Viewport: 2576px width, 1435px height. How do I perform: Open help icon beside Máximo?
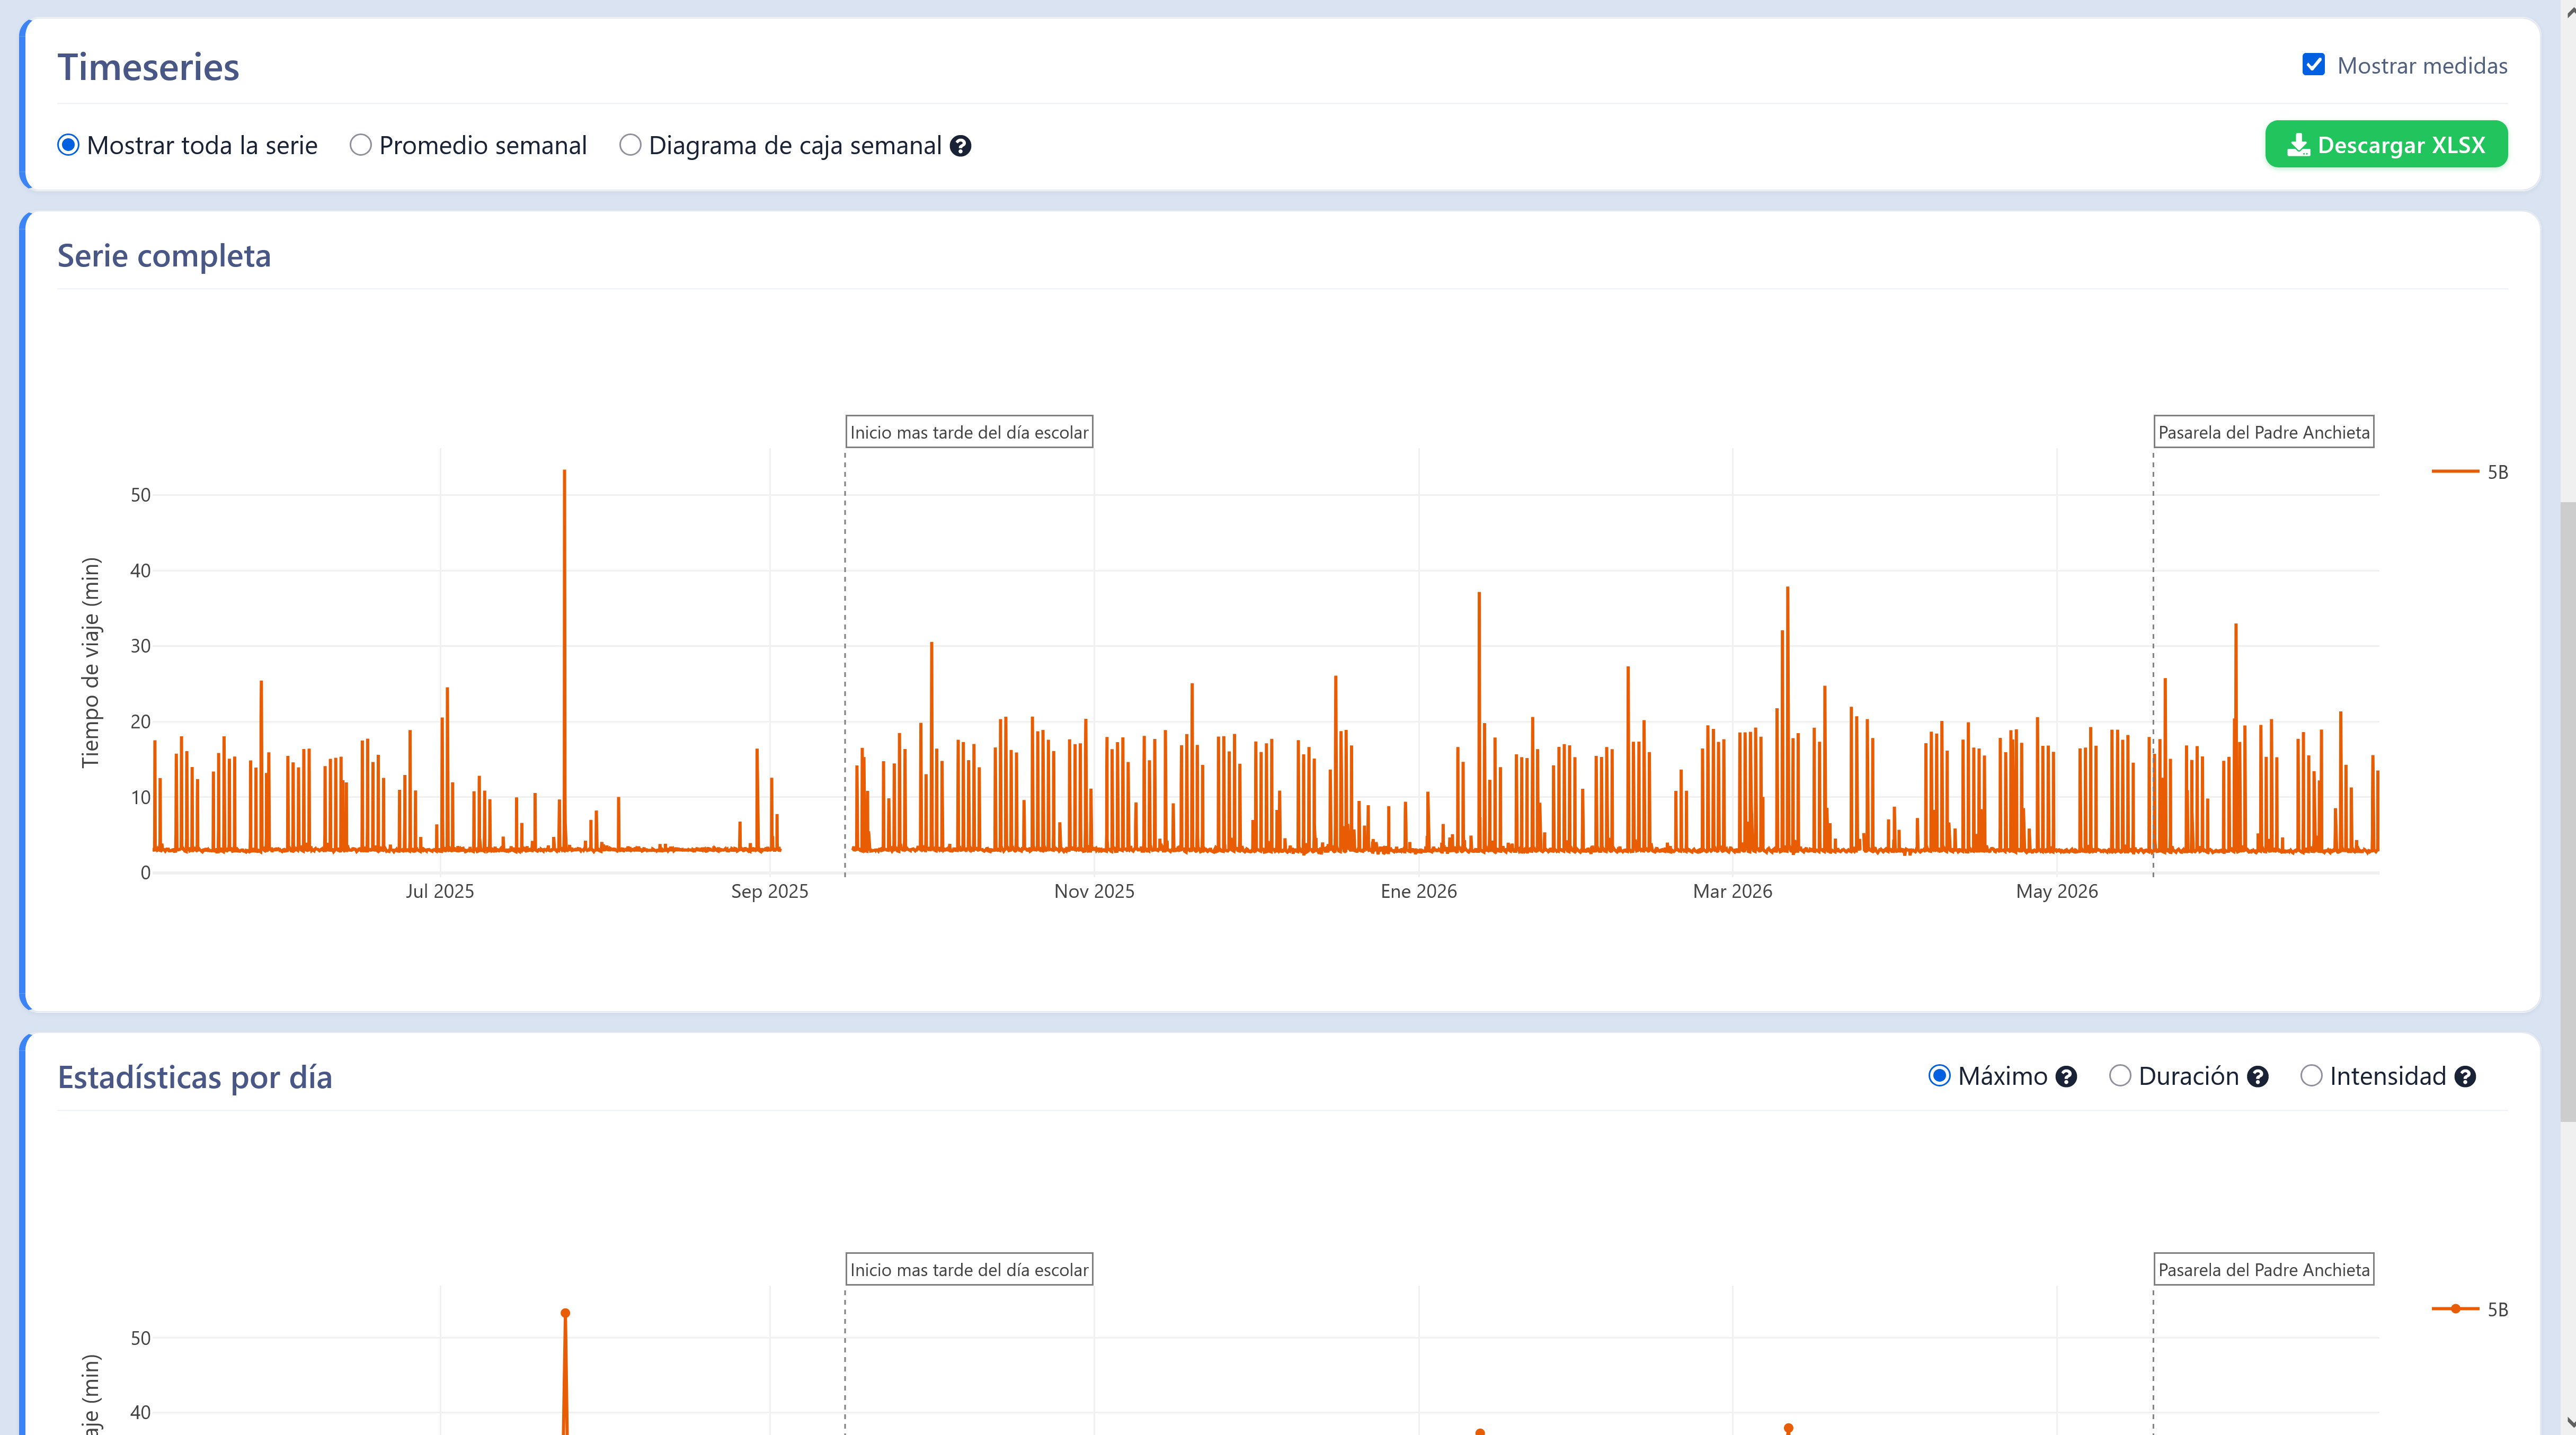tap(2066, 1077)
